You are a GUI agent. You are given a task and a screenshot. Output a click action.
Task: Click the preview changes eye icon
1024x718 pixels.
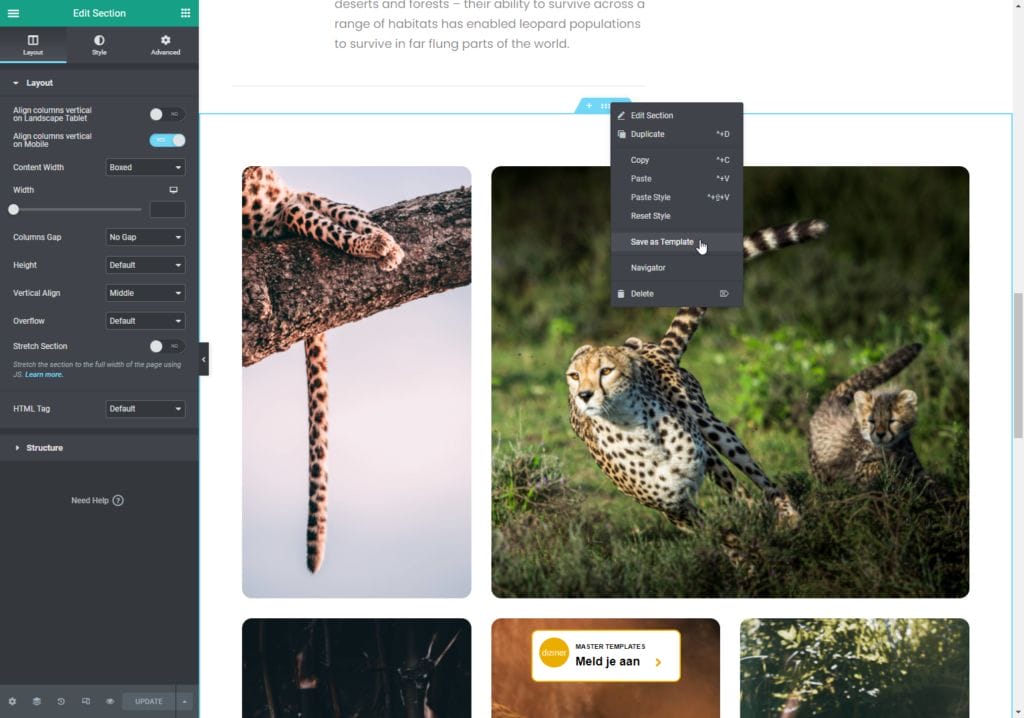coord(110,701)
